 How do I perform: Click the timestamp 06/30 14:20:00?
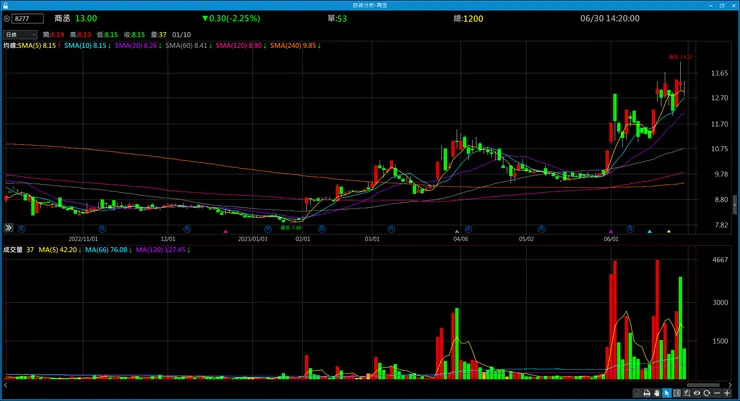pyautogui.click(x=610, y=18)
